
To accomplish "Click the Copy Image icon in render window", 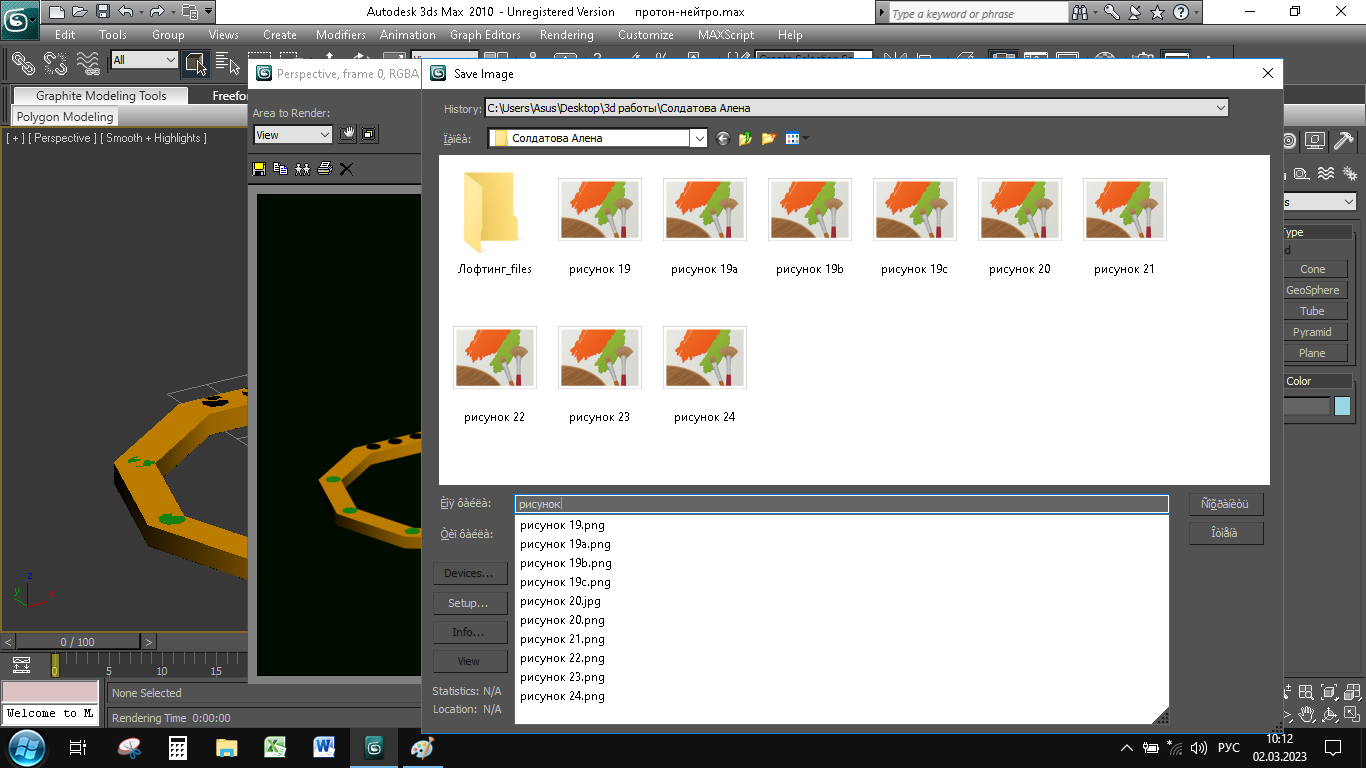I will [280, 169].
